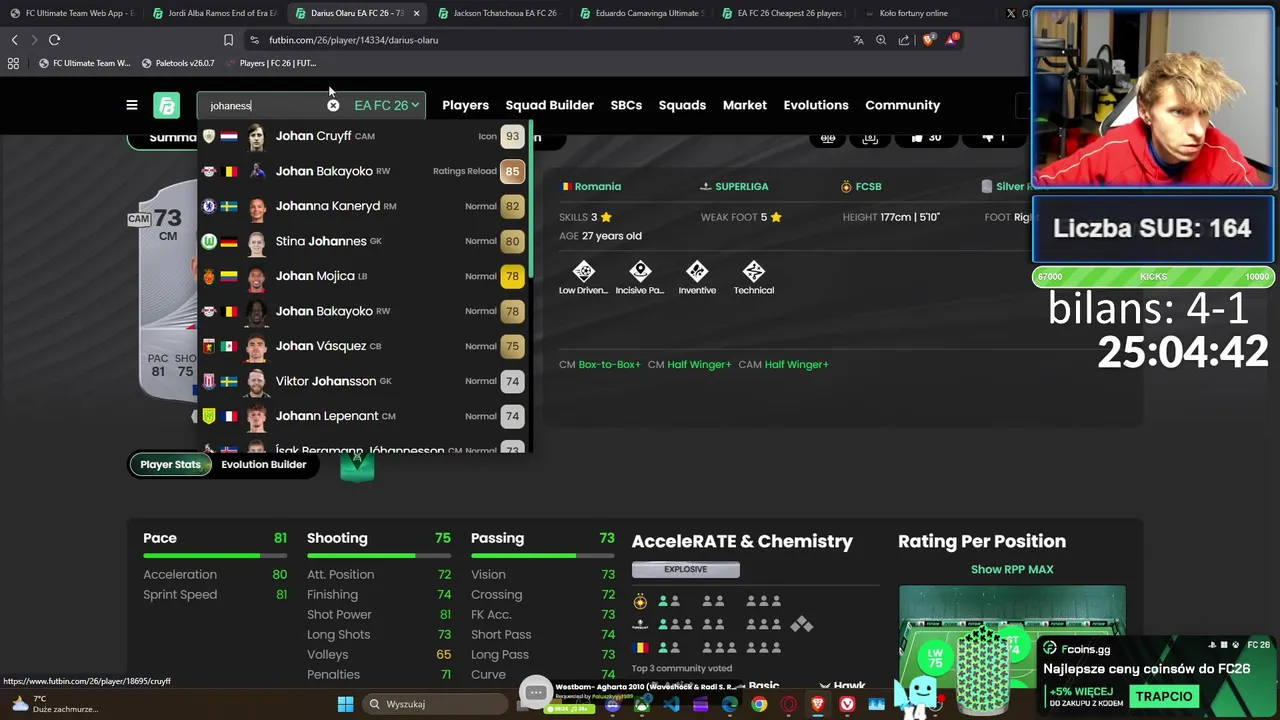Viewport: 1280px width, 720px height.
Task: Open Google Chrome from the taskbar
Action: click(x=759, y=704)
